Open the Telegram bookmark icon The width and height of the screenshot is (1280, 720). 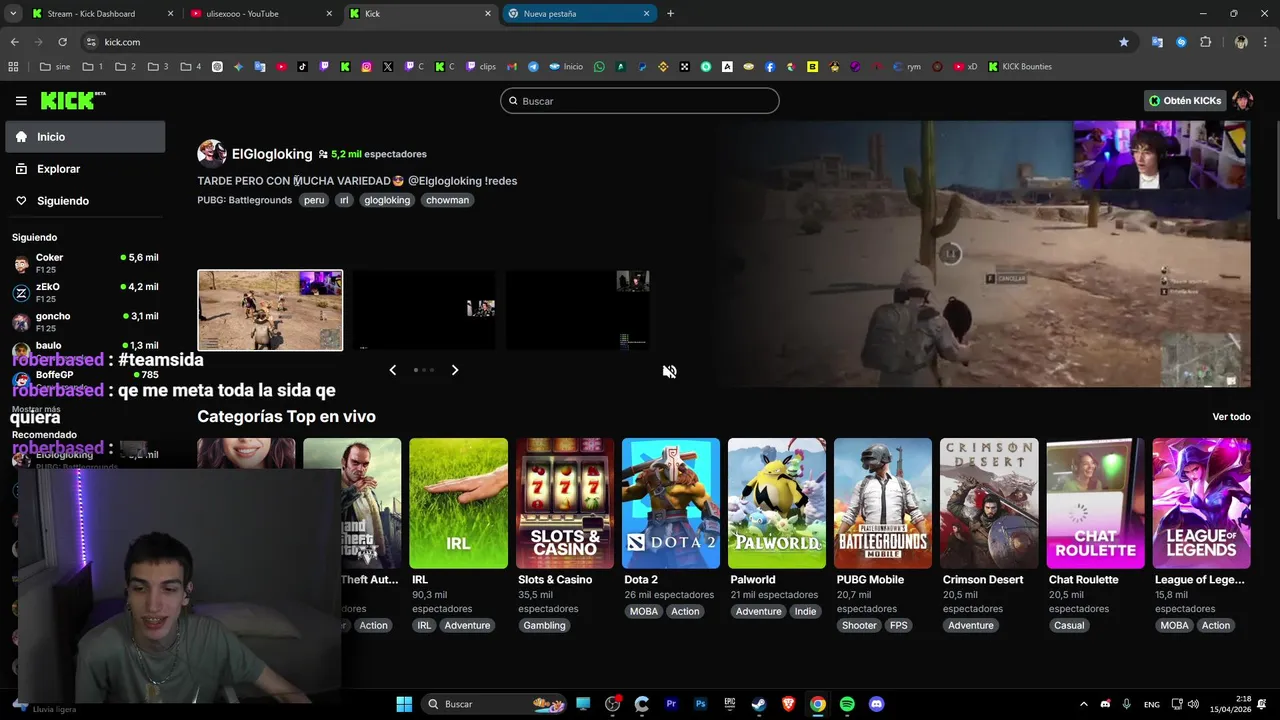[x=533, y=67]
